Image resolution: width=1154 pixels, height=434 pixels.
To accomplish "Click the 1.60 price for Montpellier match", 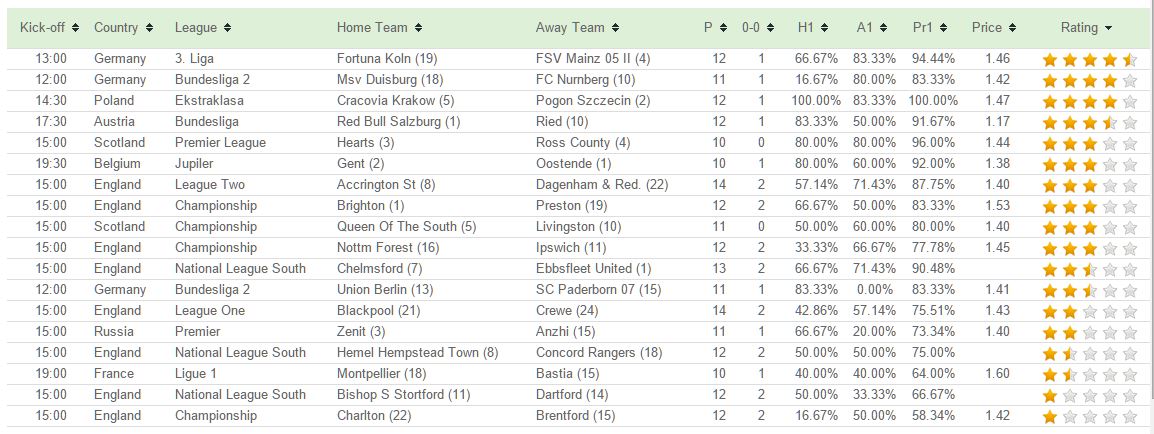I will tap(996, 374).
